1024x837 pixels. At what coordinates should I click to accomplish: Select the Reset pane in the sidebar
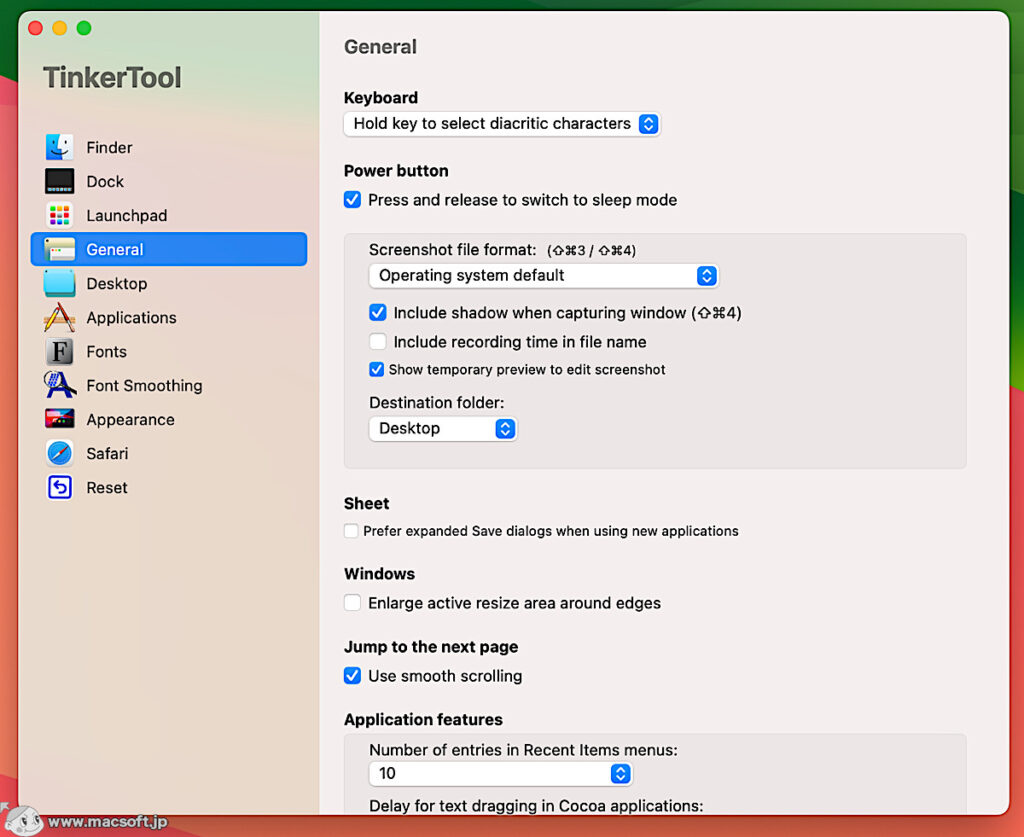[62, 487]
